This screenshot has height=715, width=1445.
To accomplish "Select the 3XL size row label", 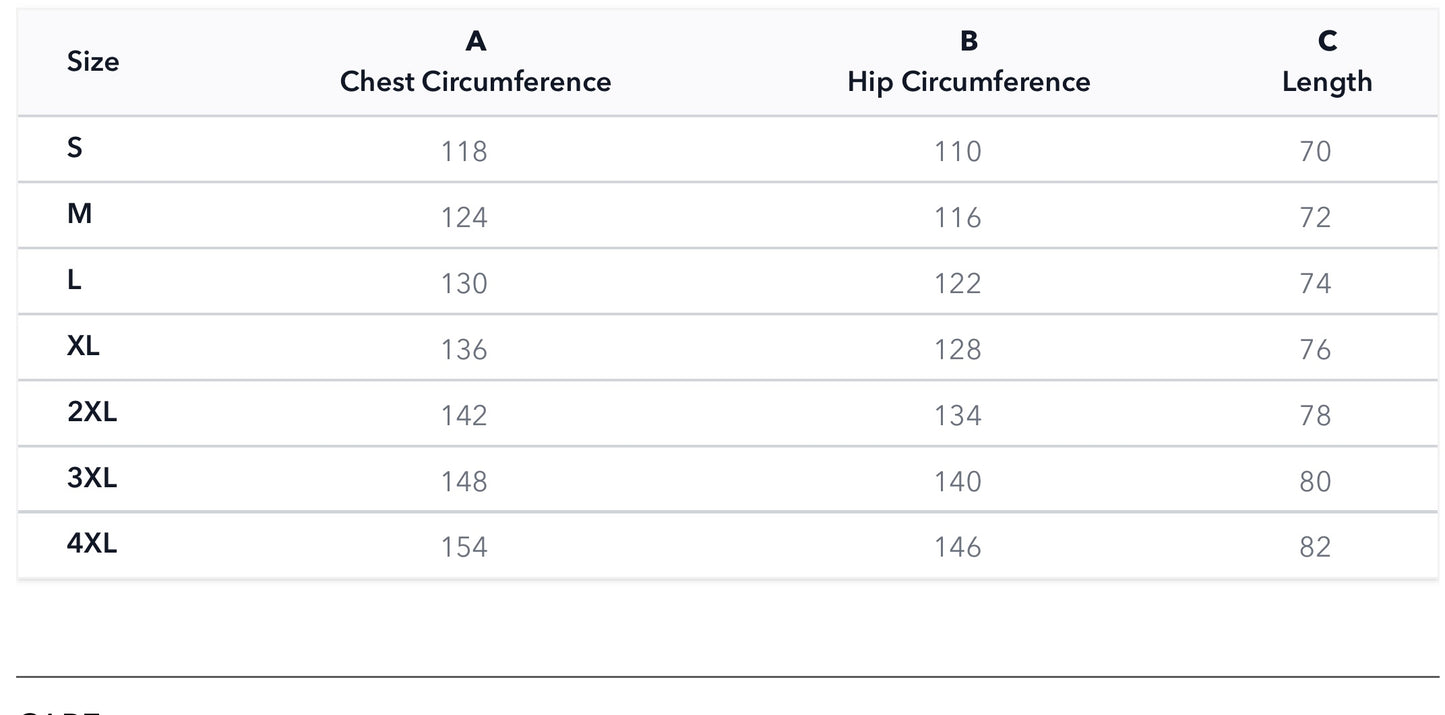I will (x=92, y=478).
